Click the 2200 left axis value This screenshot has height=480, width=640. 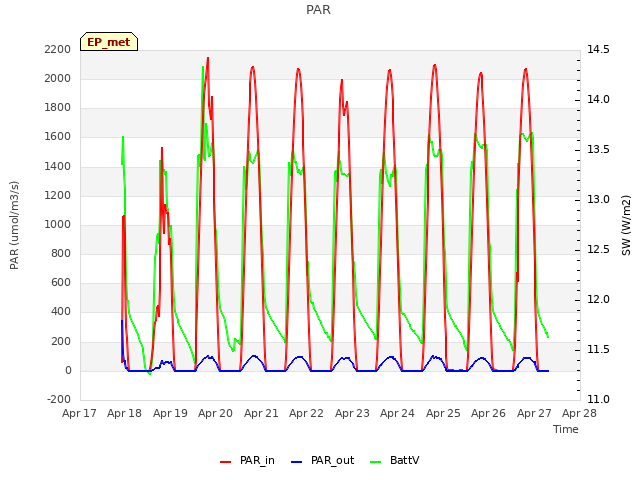[58, 49]
